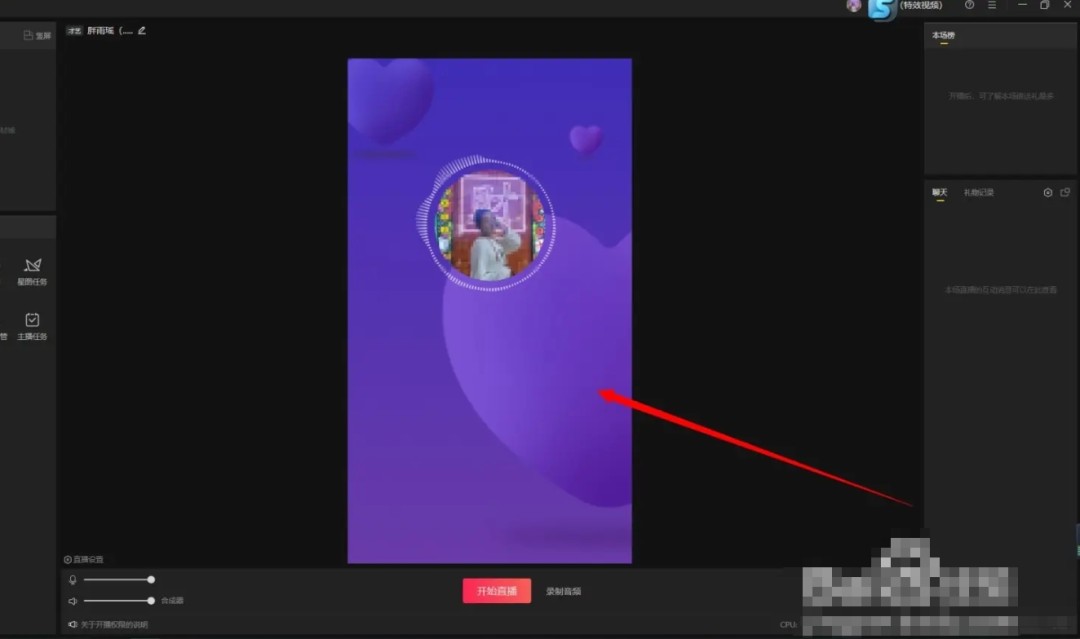Viewport: 1080px width, 639px height.
Task: Pop out the chat panel window
Action: click(1065, 192)
